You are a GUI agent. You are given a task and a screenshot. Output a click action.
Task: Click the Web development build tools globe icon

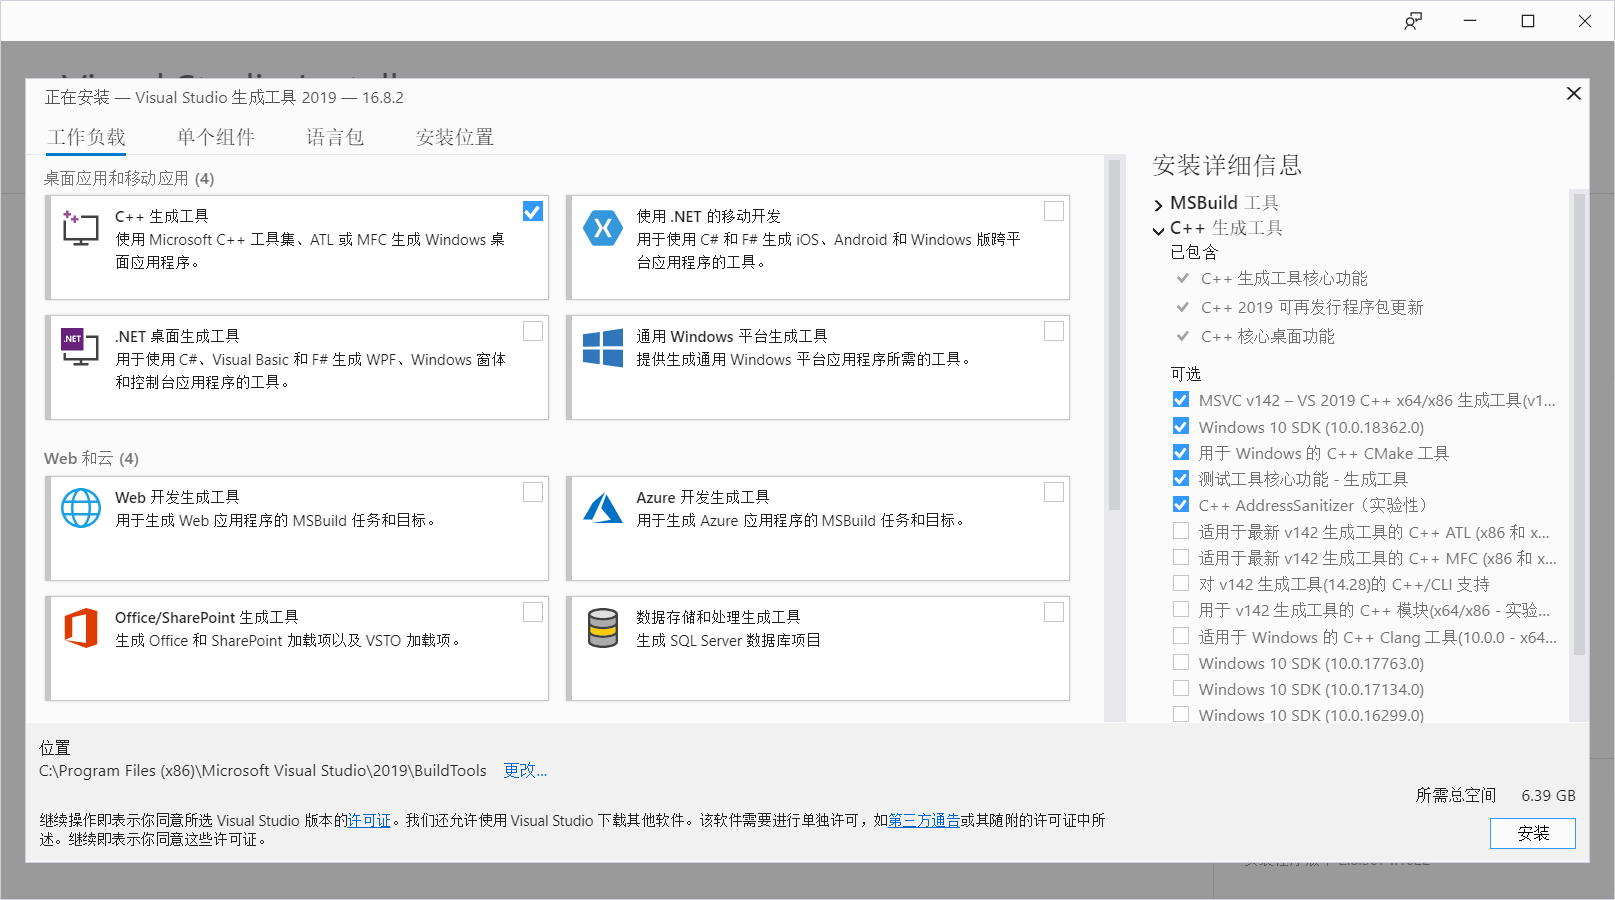[81, 508]
